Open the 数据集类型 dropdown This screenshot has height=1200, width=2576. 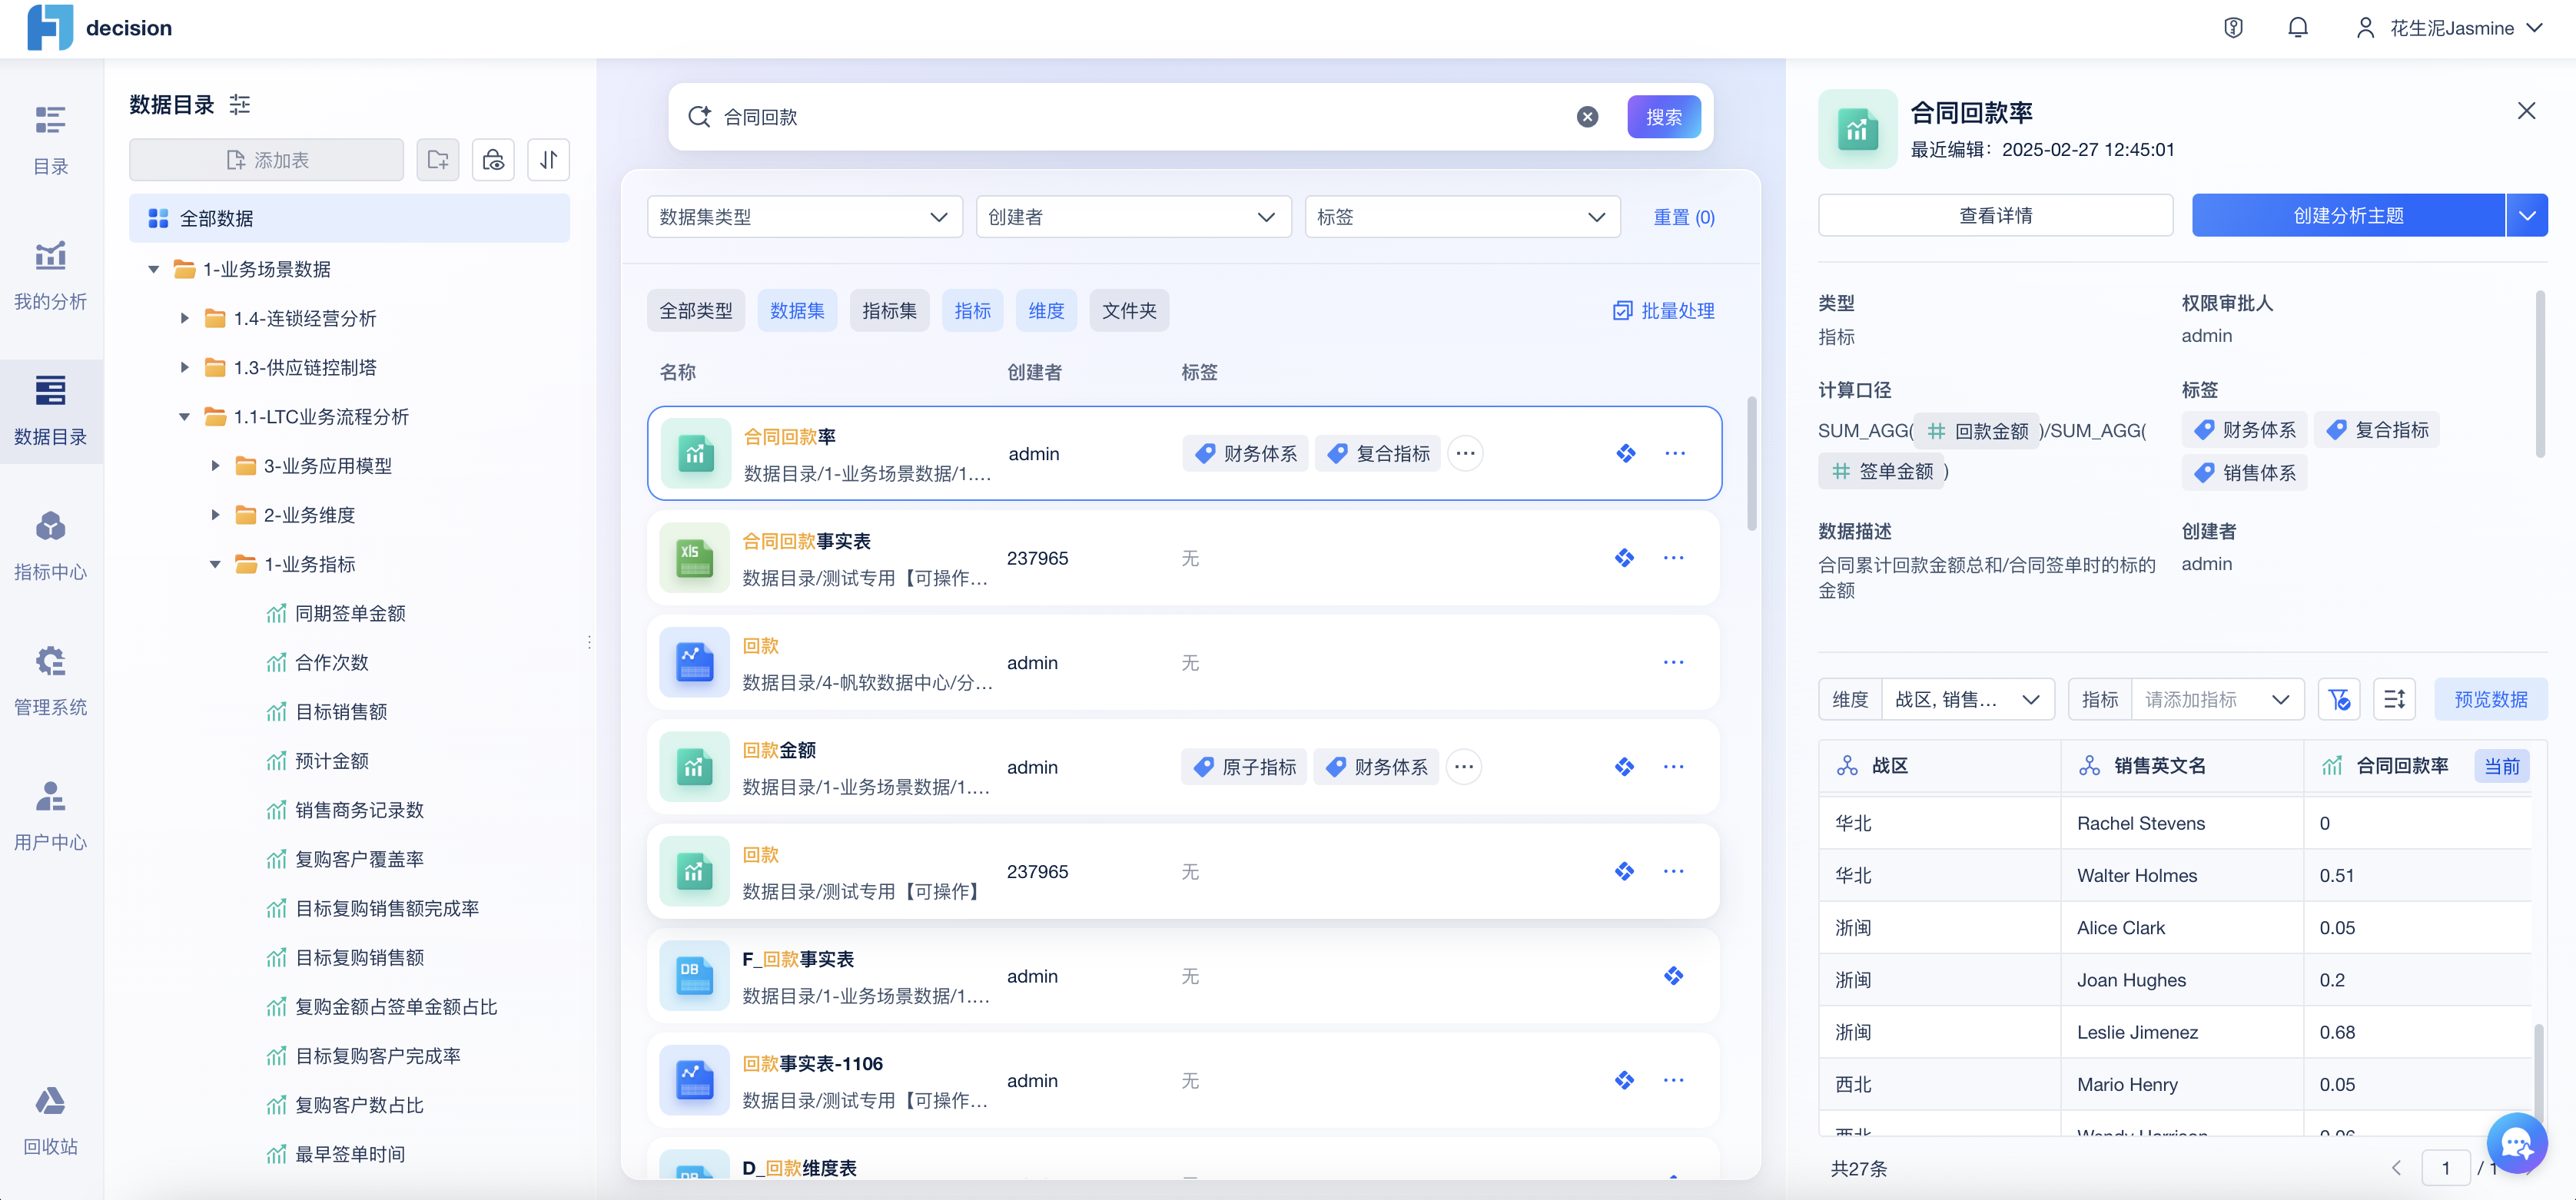point(804,217)
